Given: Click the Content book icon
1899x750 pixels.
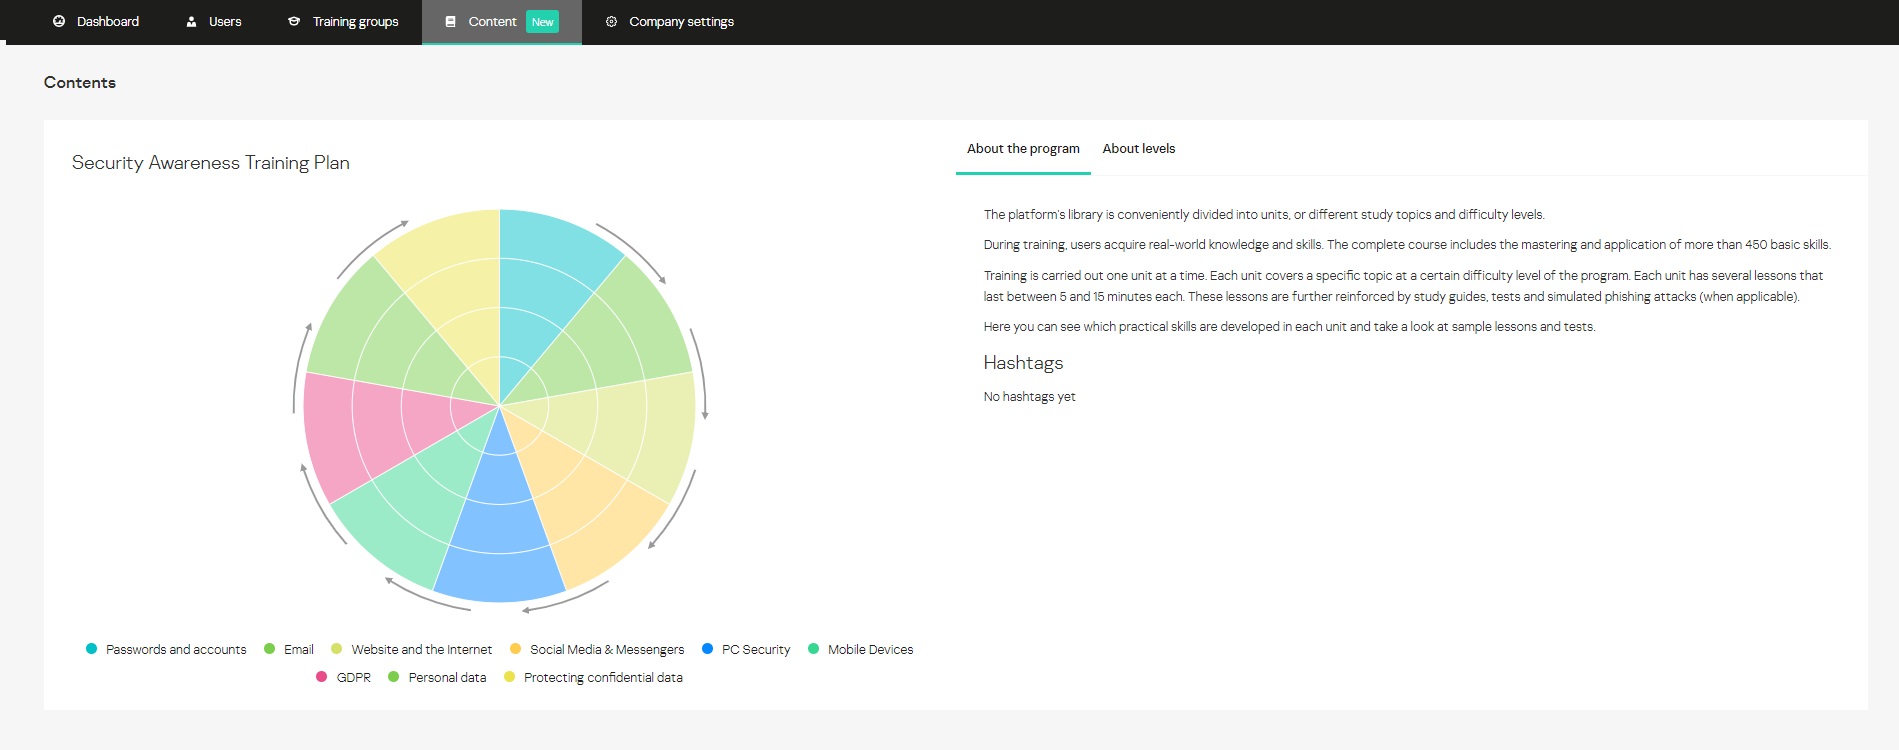Looking at the screenshot, I should (x=450, y=21).
